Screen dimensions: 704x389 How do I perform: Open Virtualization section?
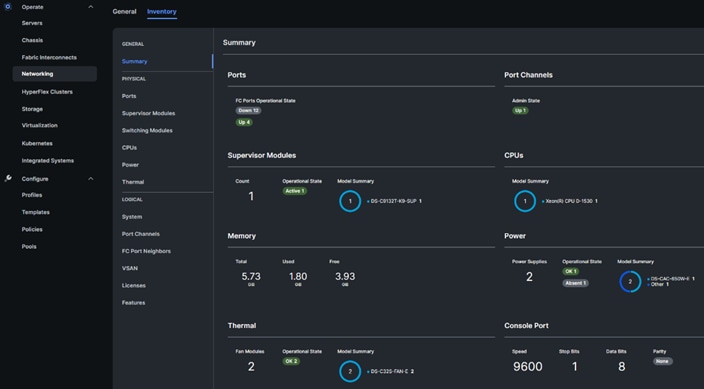(40, 125)
